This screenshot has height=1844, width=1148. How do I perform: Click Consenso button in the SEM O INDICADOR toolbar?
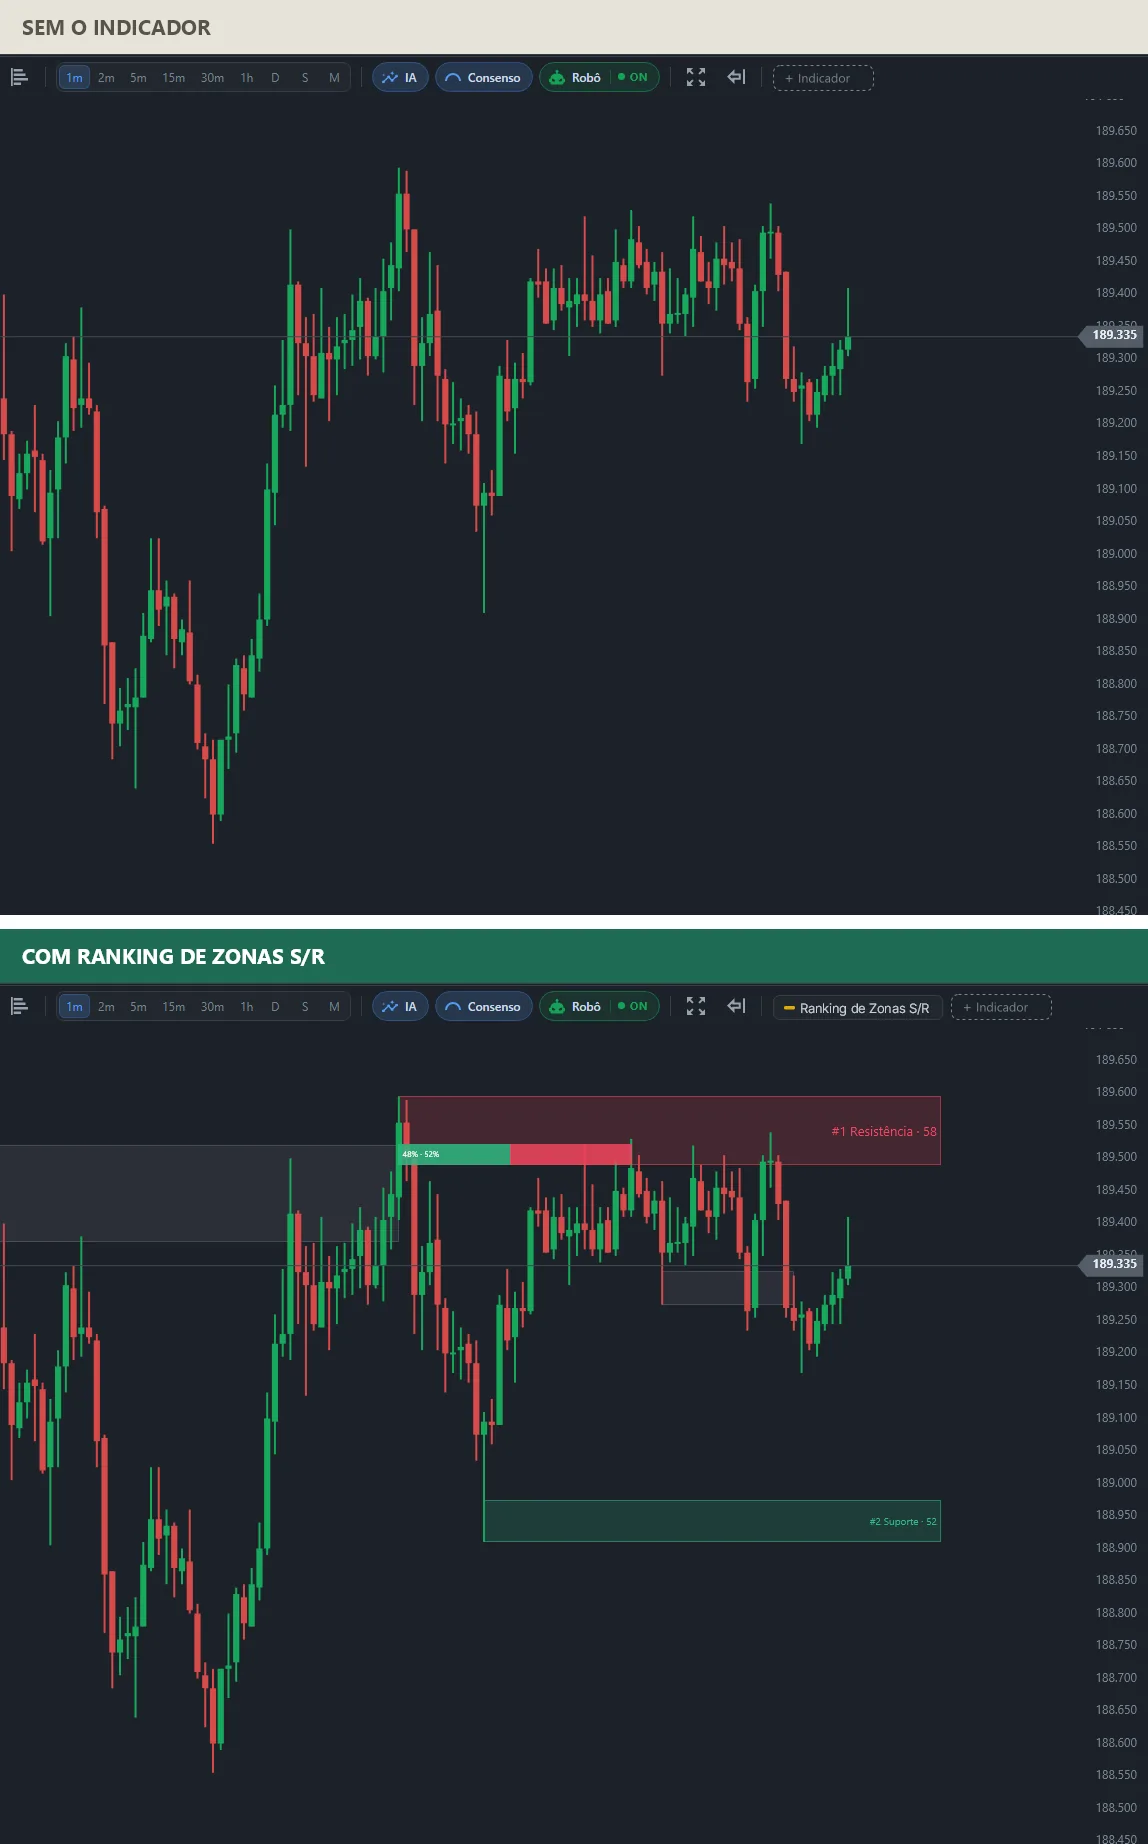click(484, 78)
